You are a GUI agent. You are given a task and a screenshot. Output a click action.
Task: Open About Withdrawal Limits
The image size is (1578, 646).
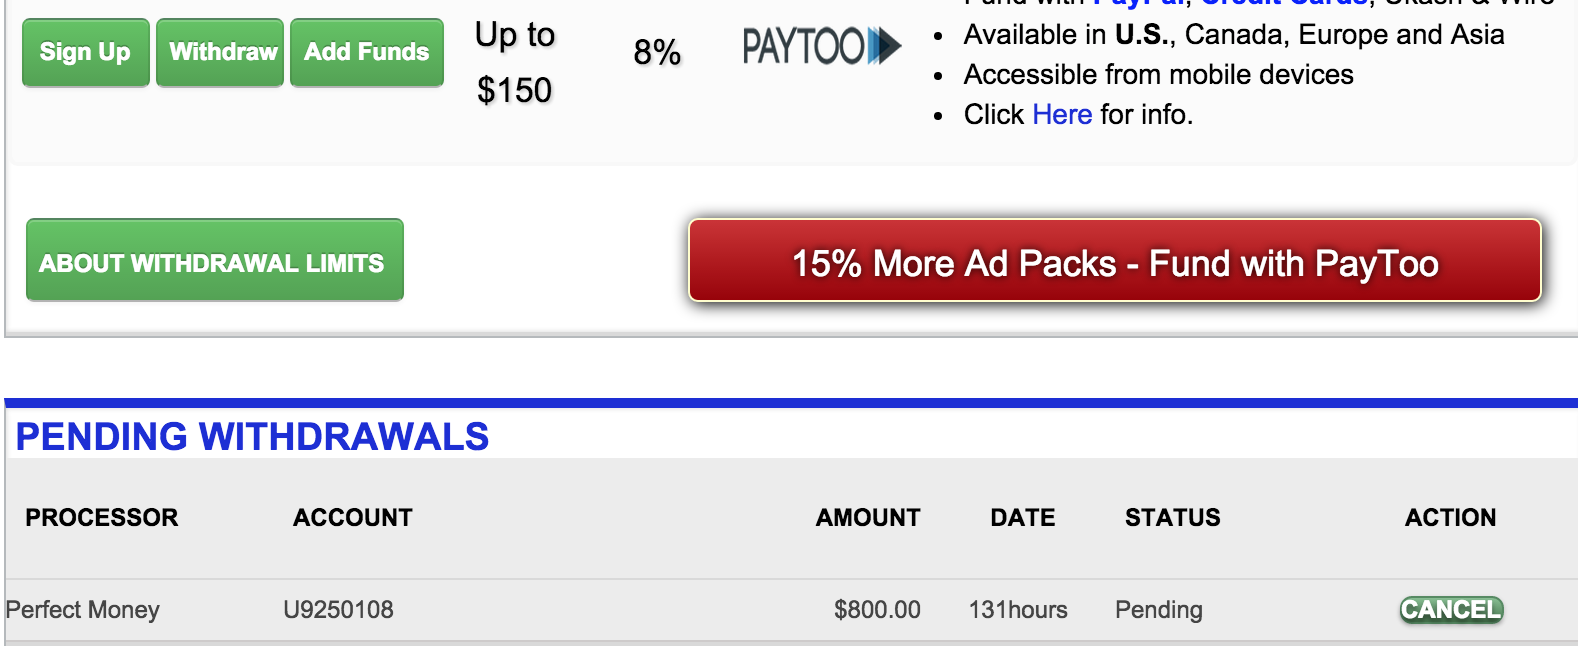(215, 261)
